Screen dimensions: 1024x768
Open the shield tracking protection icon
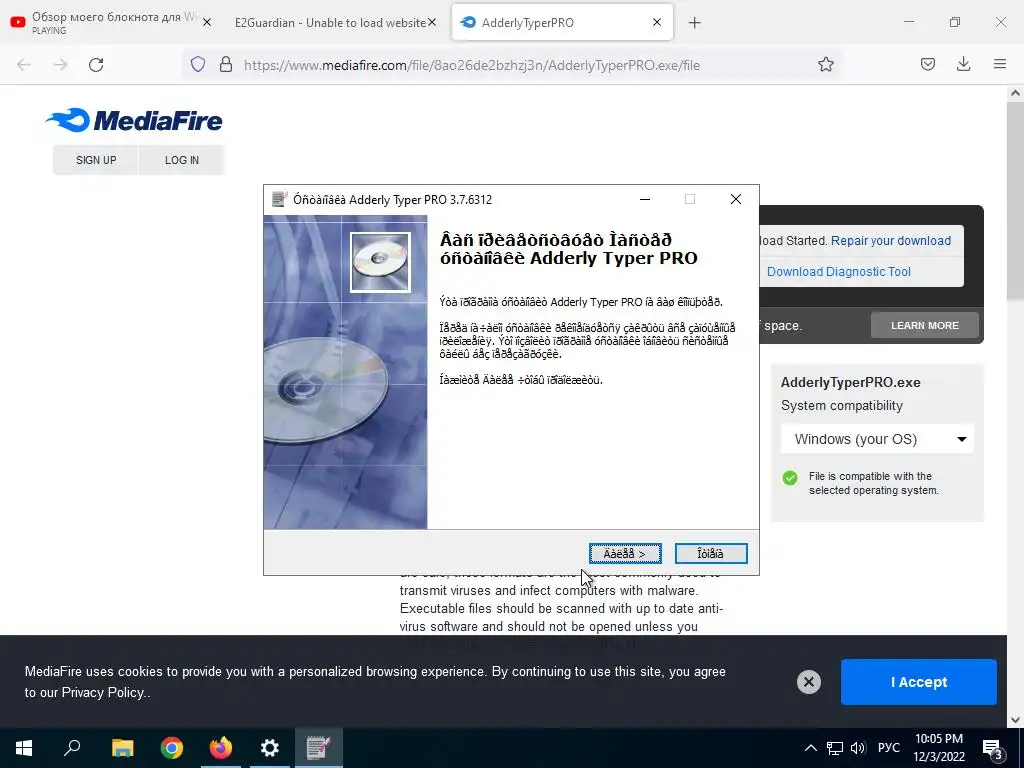tap(198, 65)
